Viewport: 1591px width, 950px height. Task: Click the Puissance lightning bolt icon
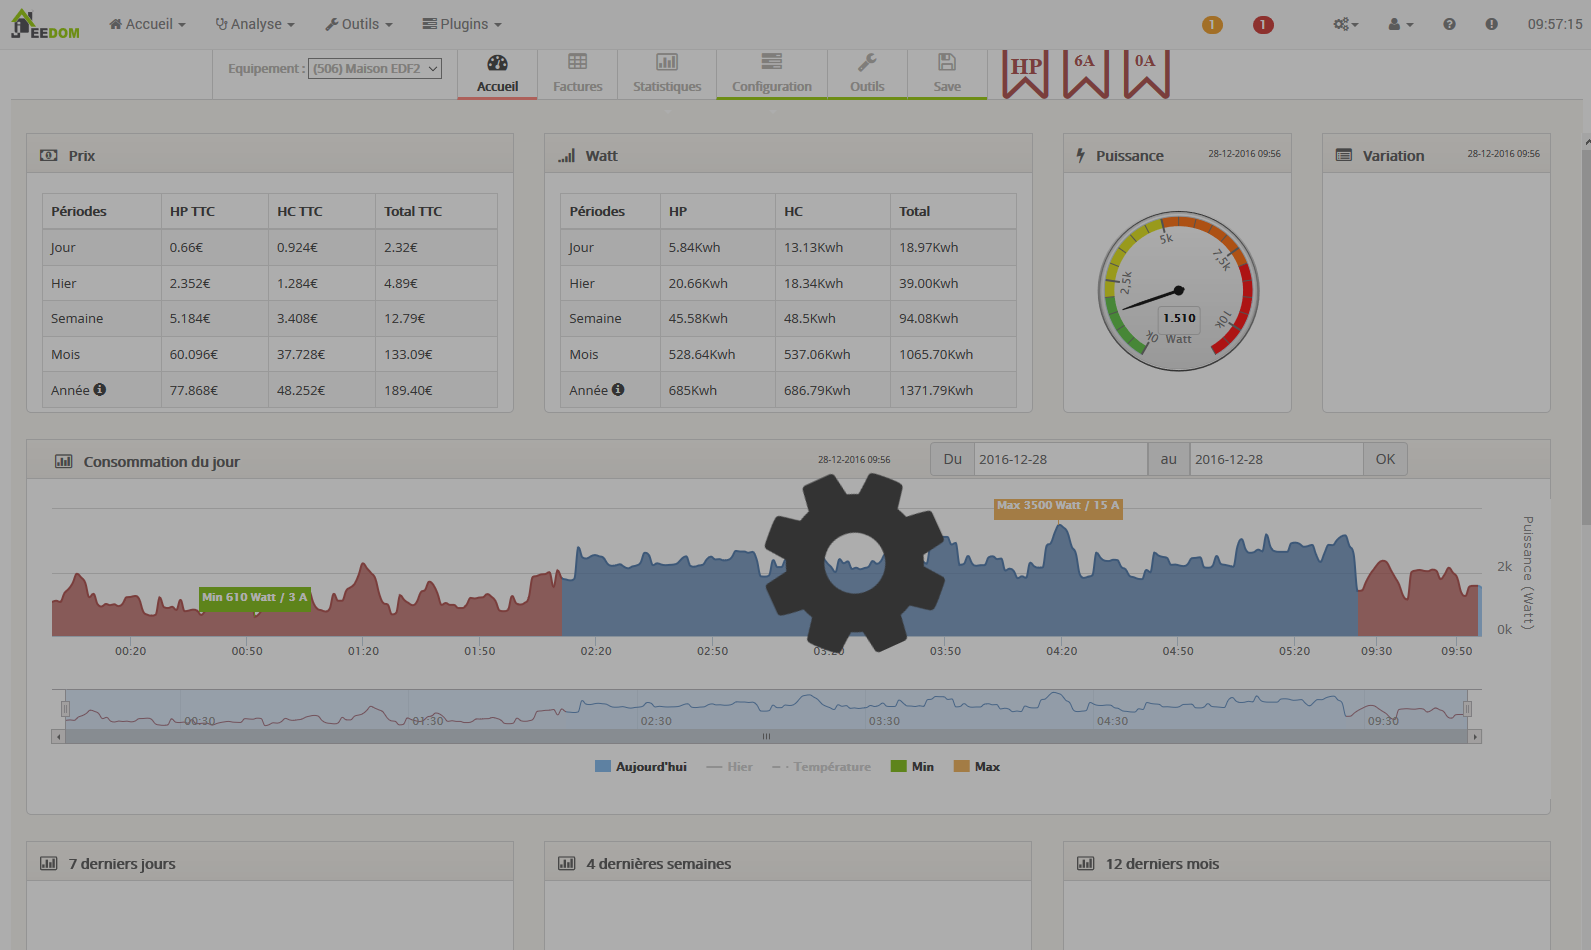pos(1080,155)
